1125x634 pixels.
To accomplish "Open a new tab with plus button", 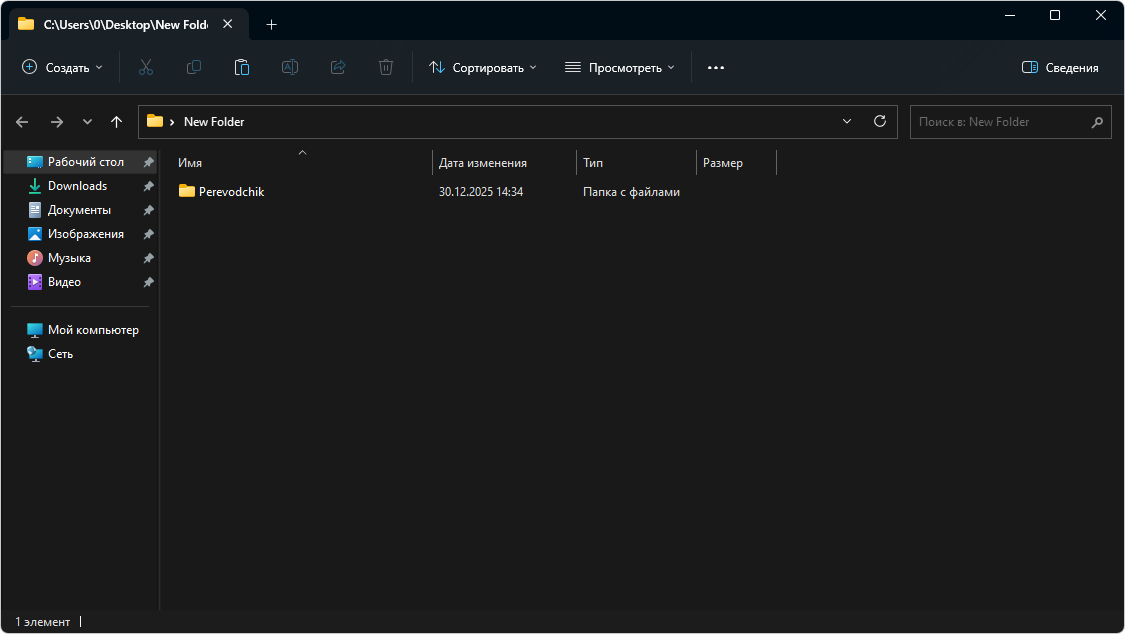I will point(271,24).
